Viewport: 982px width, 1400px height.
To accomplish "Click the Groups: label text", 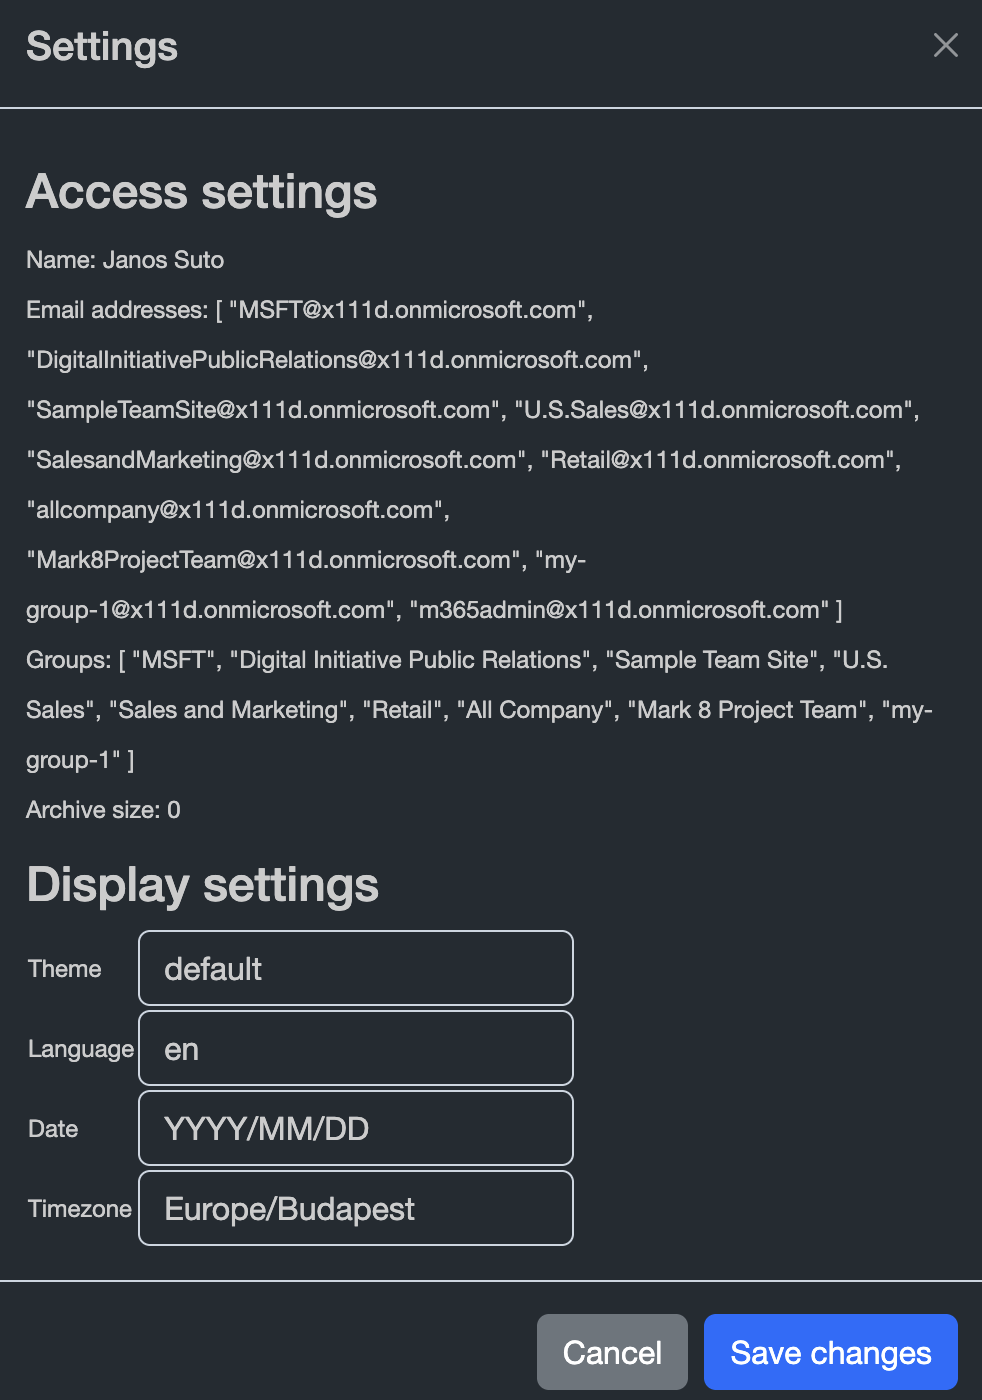I will [68, 660].
